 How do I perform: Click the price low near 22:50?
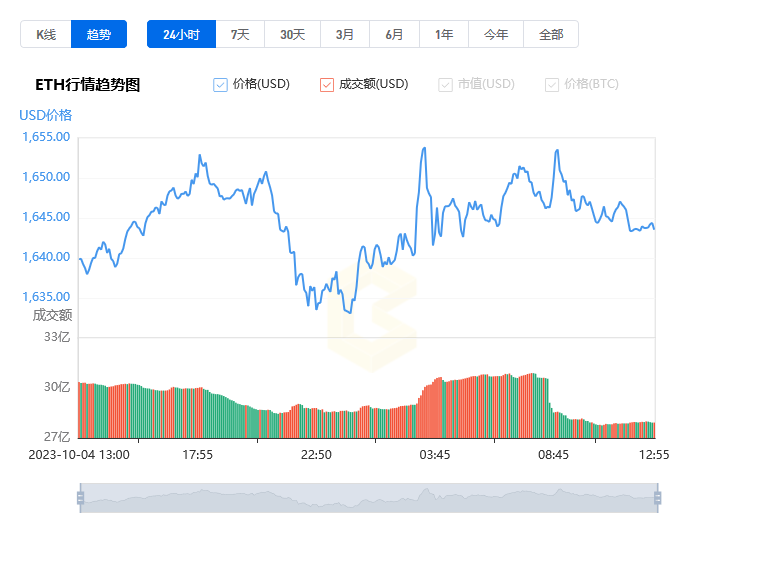(316, 308)
